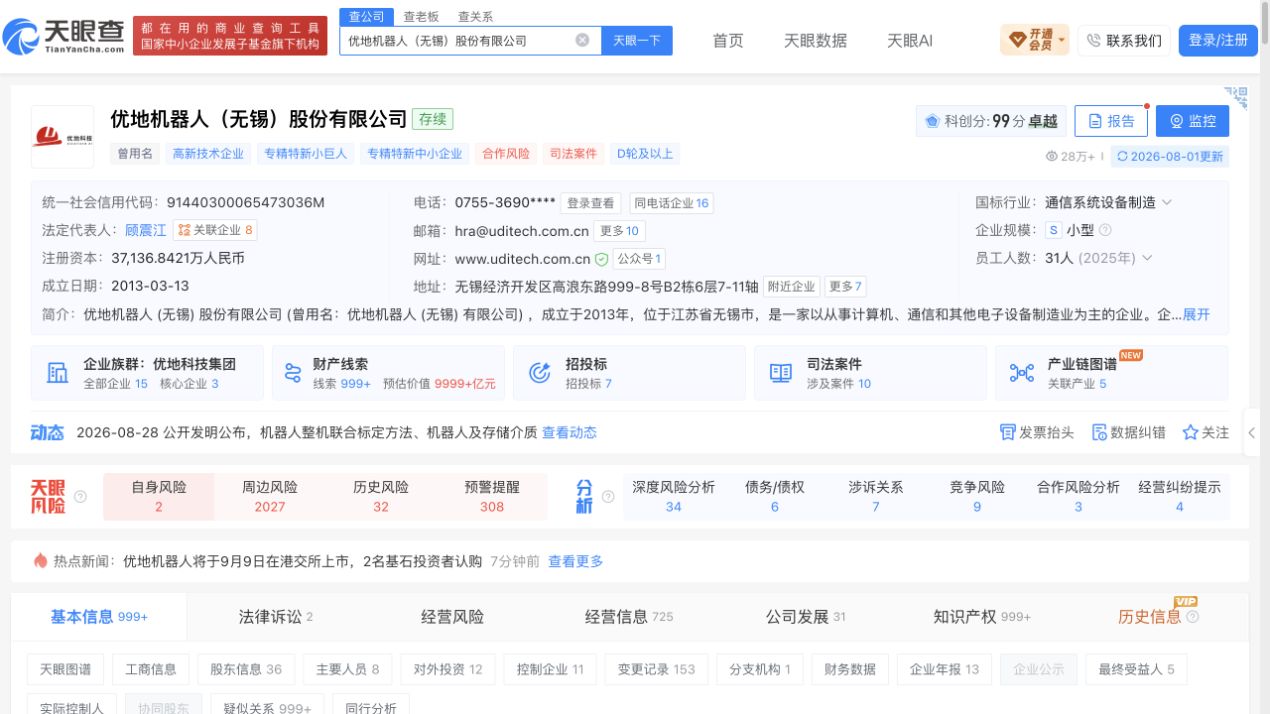
Task: Expand the 国标行业 dropdown arrow
Action: click(x=1166, y=202)
